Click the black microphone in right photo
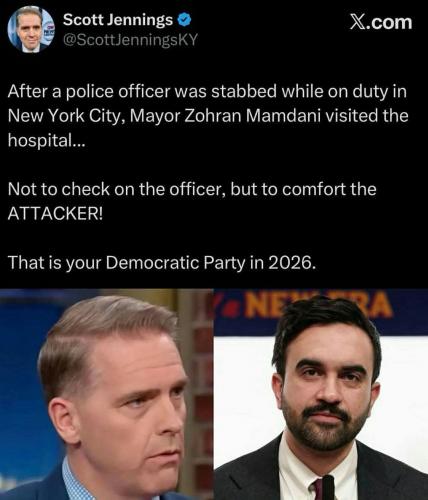428x500 pixels. coord(329,488)
